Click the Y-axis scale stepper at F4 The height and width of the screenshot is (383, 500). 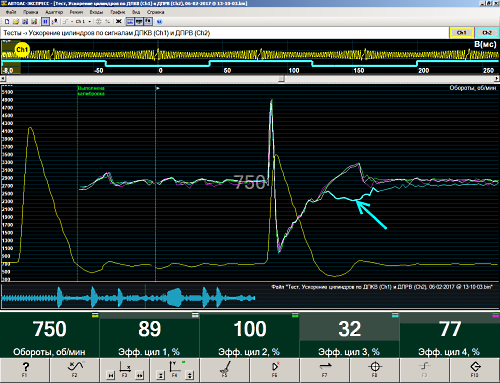tap(190, 376)
